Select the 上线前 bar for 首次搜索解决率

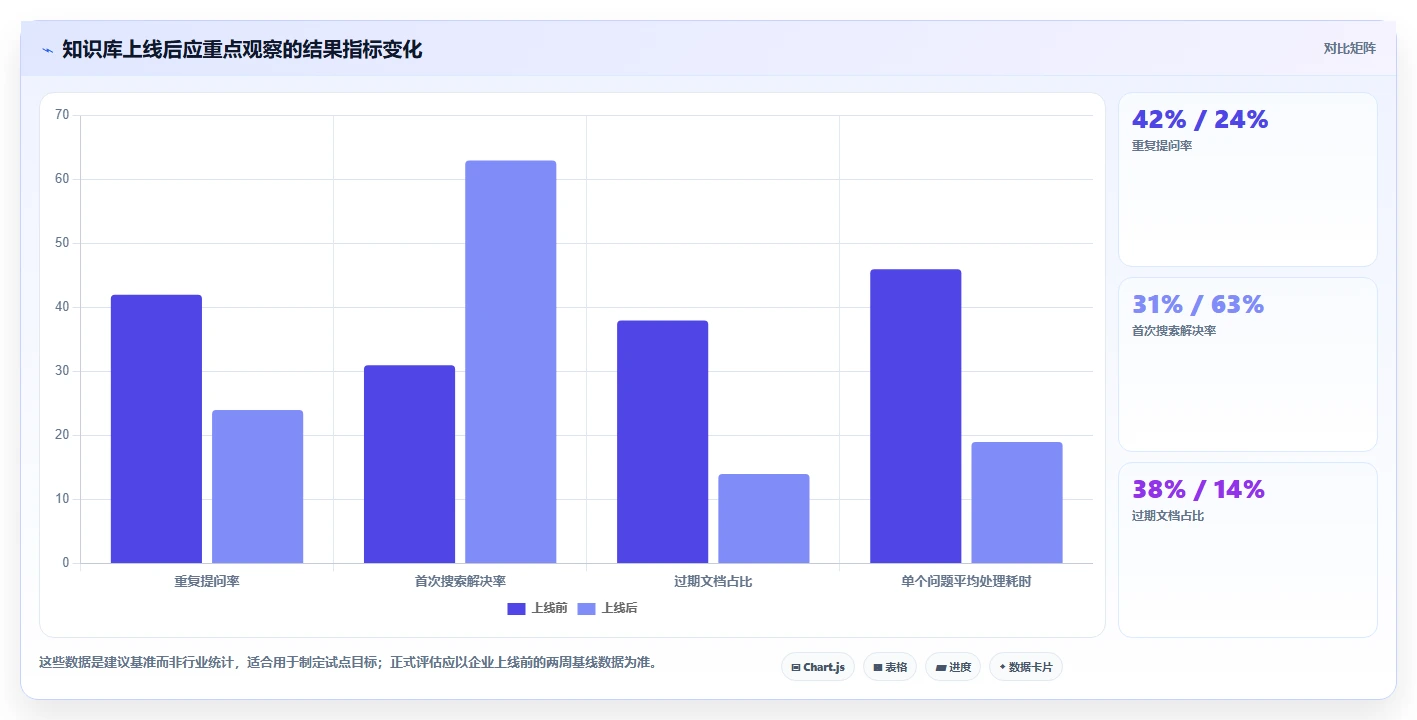point(409,464)
